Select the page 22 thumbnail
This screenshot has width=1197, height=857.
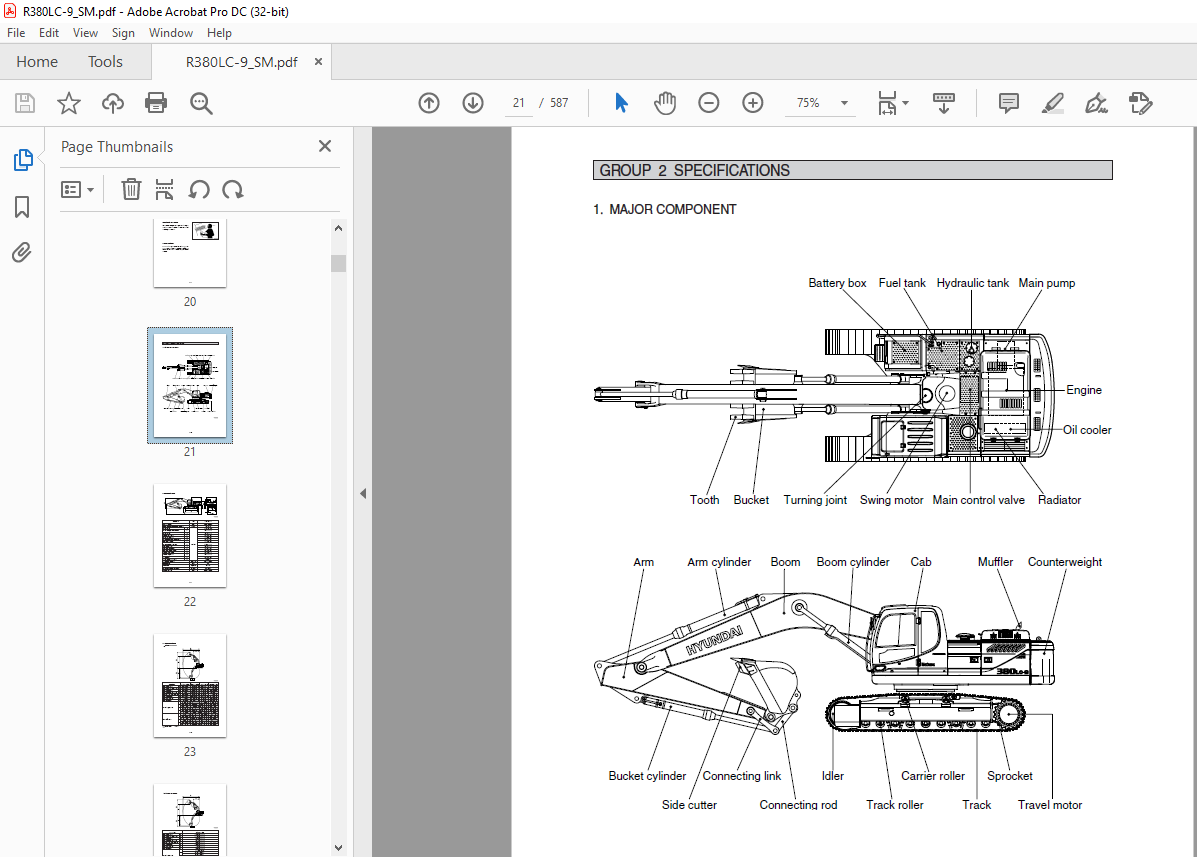point(190,536)
